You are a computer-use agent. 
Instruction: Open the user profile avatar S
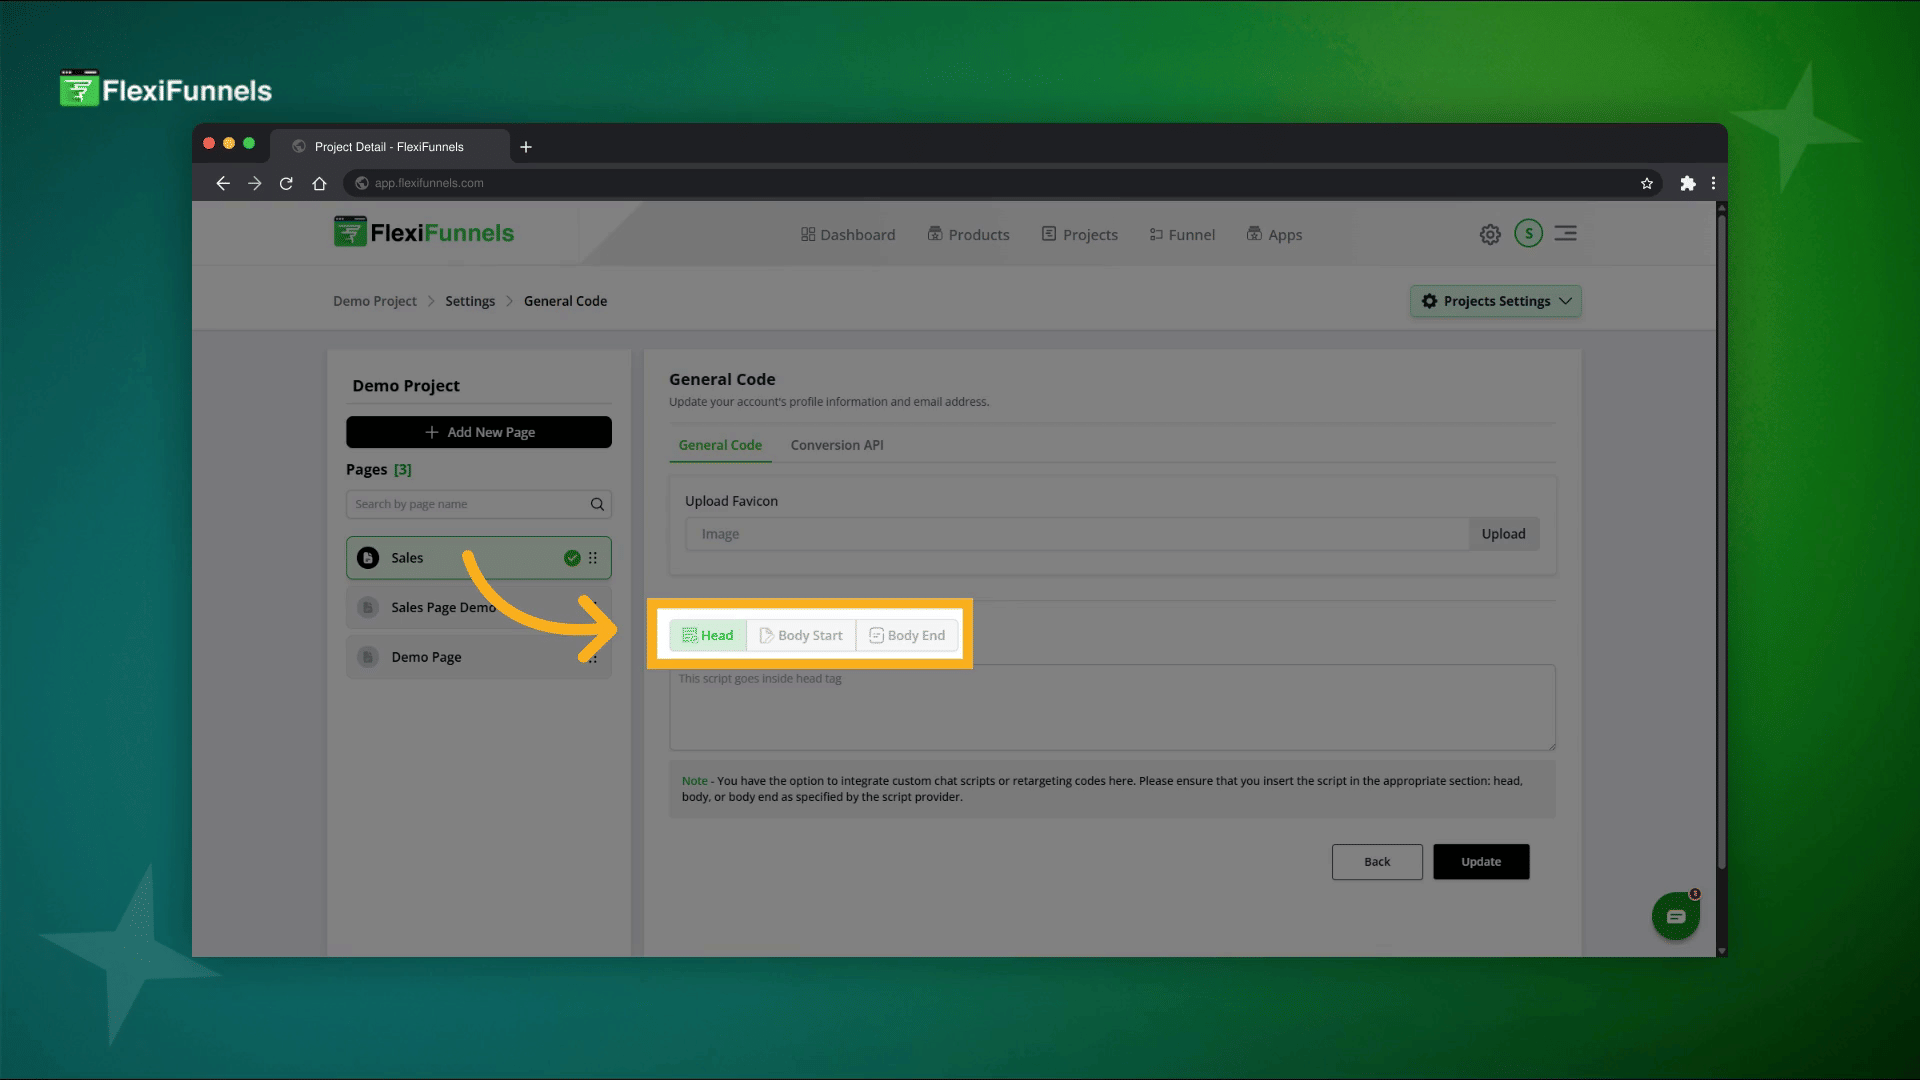coord(1528,234)
